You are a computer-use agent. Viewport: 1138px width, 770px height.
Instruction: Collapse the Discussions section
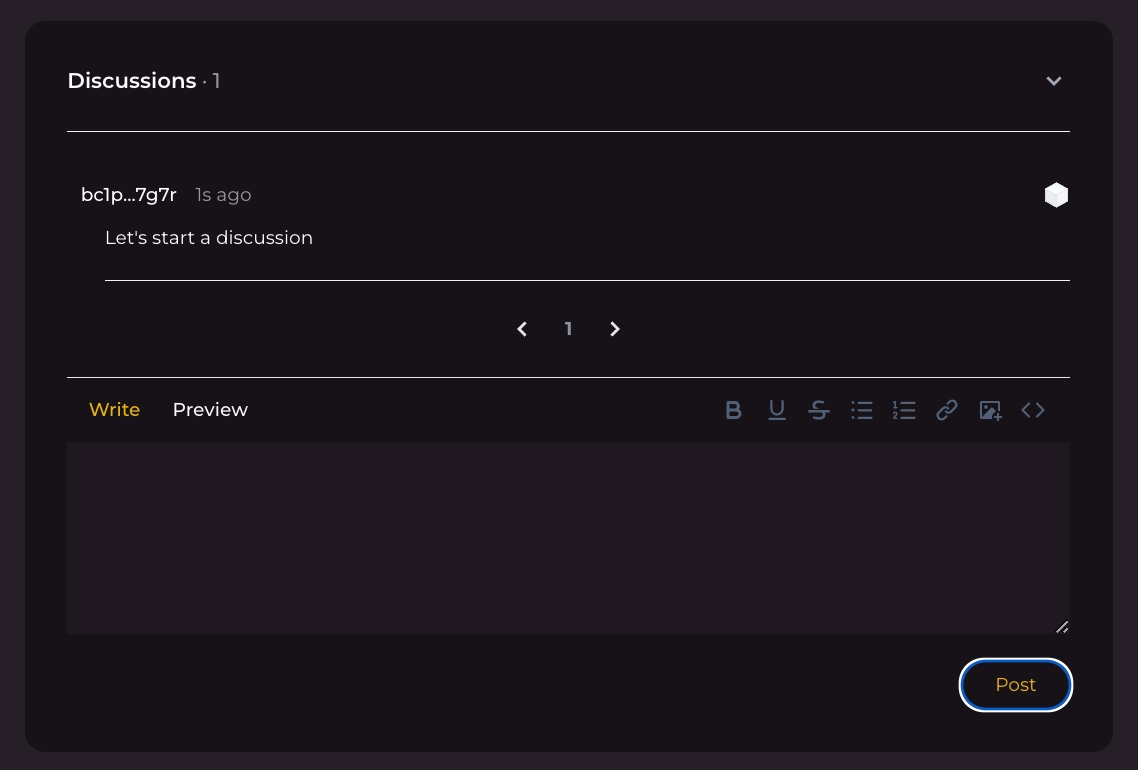(x=1054, y=81)
